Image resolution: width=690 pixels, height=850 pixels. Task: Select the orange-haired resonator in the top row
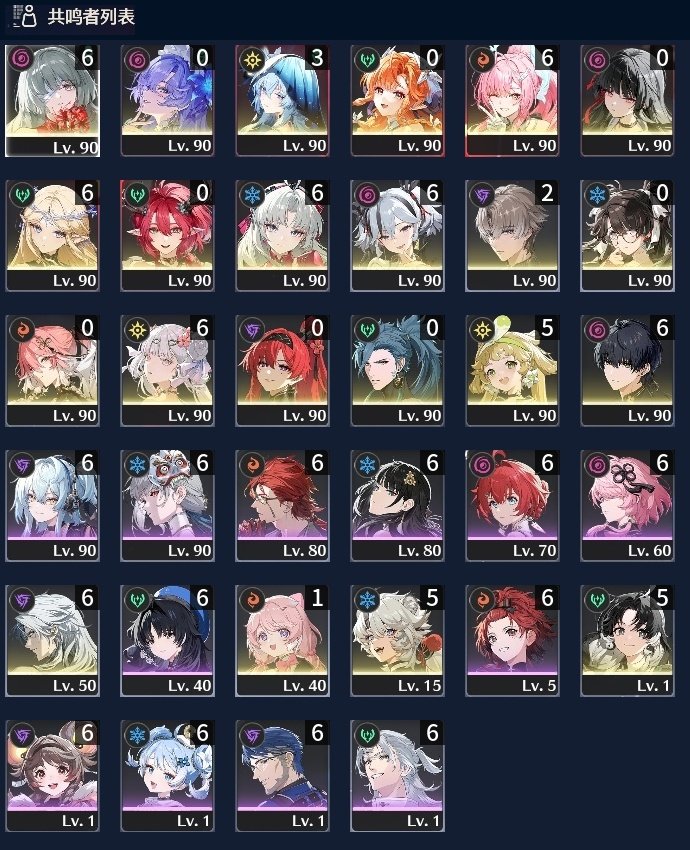(397, 101)
